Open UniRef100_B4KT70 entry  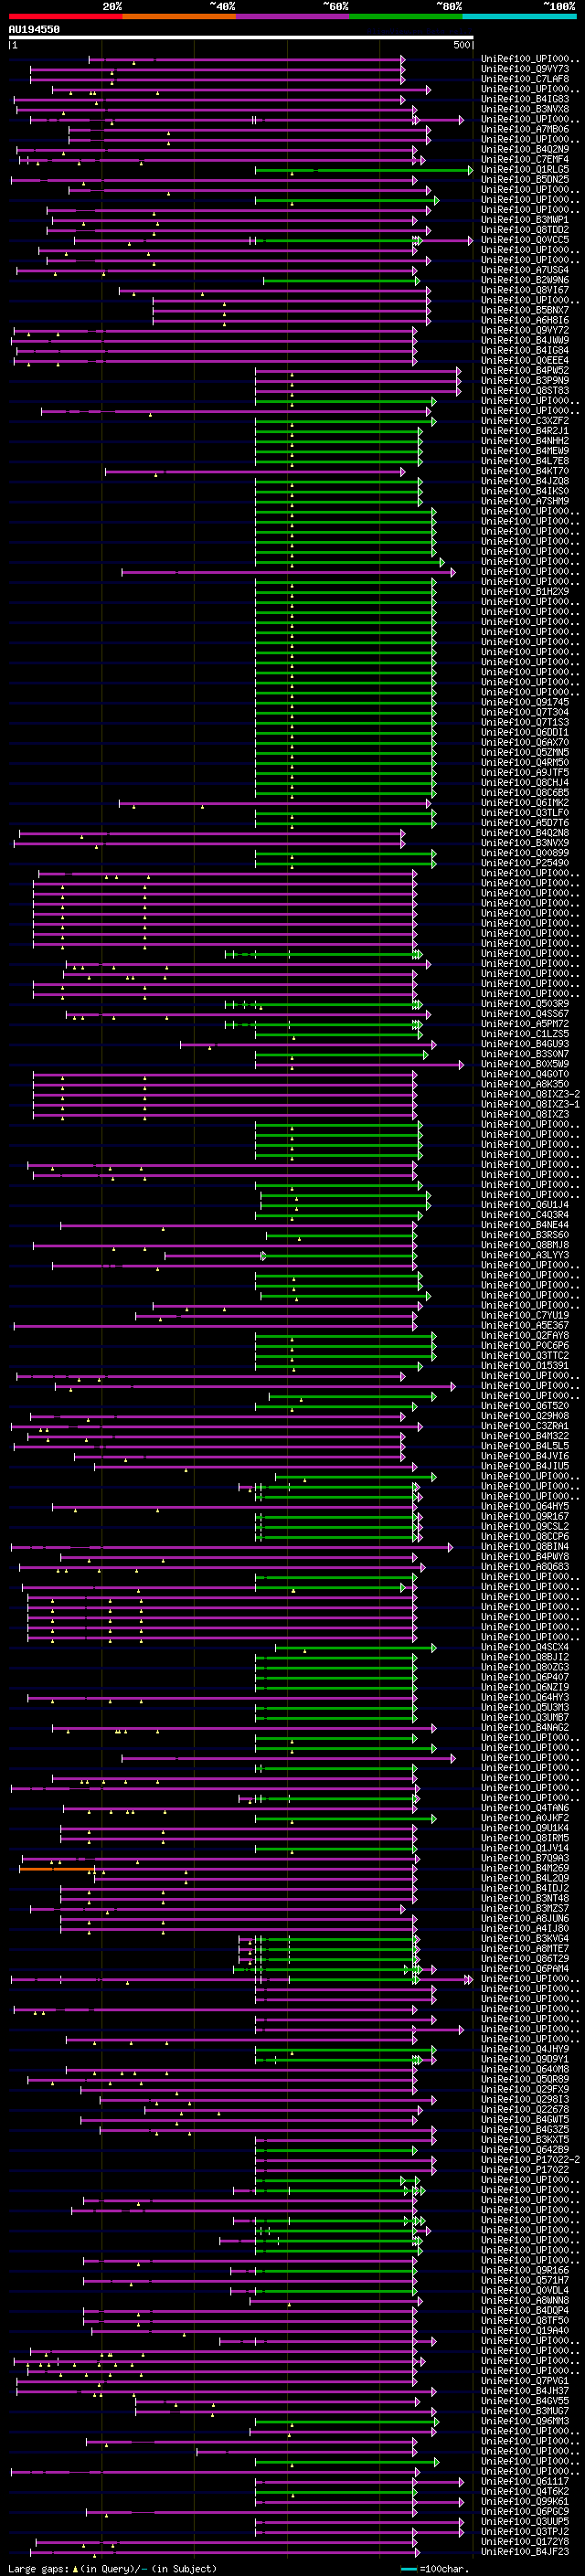(x=525, y=472)
